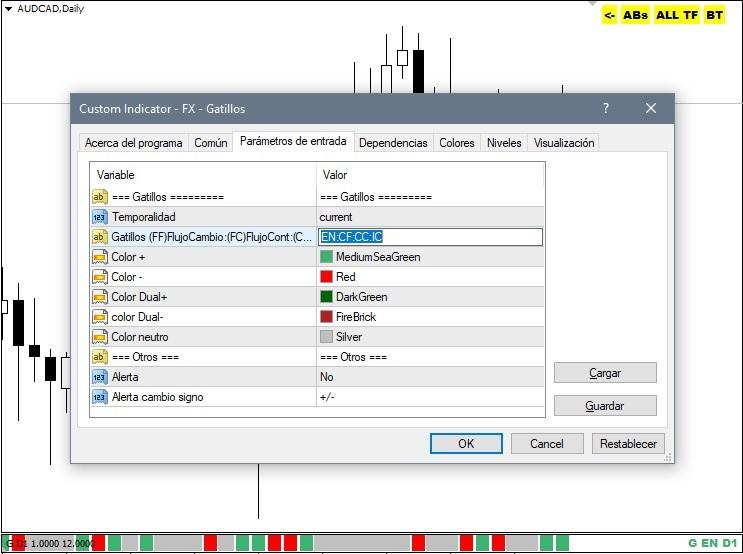
Task: Click the 'current' value of Temporalidad
Action: pos(336,217)
